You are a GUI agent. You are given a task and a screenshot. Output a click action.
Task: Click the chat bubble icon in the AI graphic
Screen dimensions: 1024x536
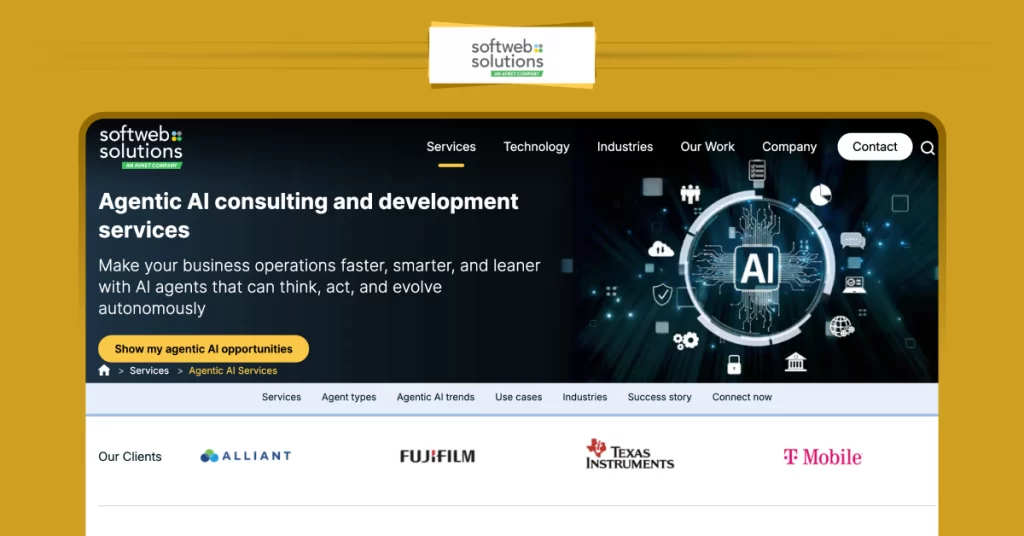(x=852, y=241)
